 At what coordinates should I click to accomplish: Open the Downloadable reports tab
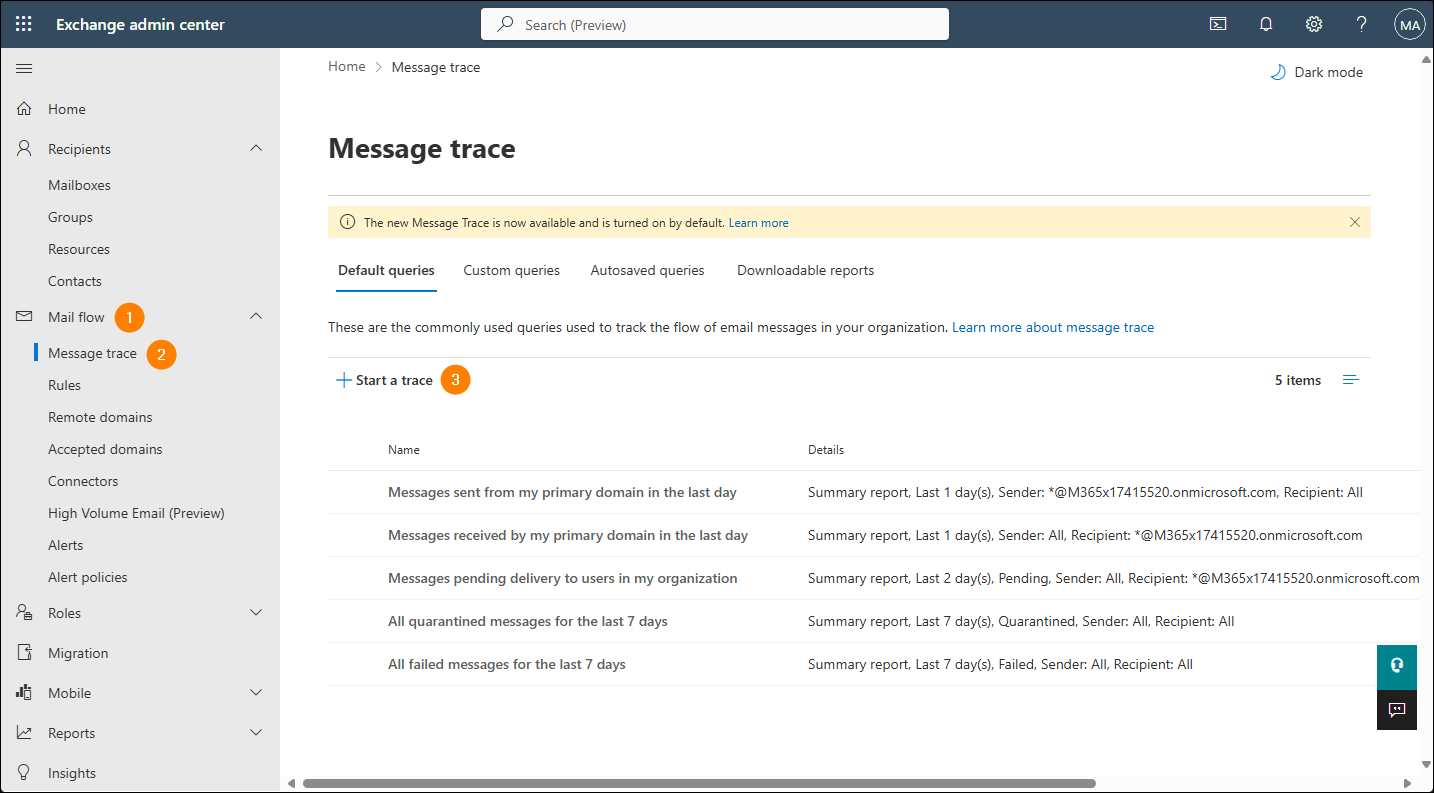point(805,270)
